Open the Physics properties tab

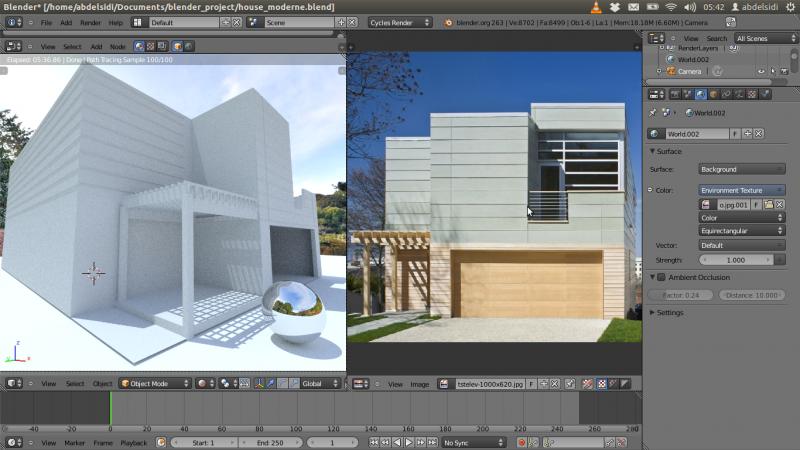764,94
